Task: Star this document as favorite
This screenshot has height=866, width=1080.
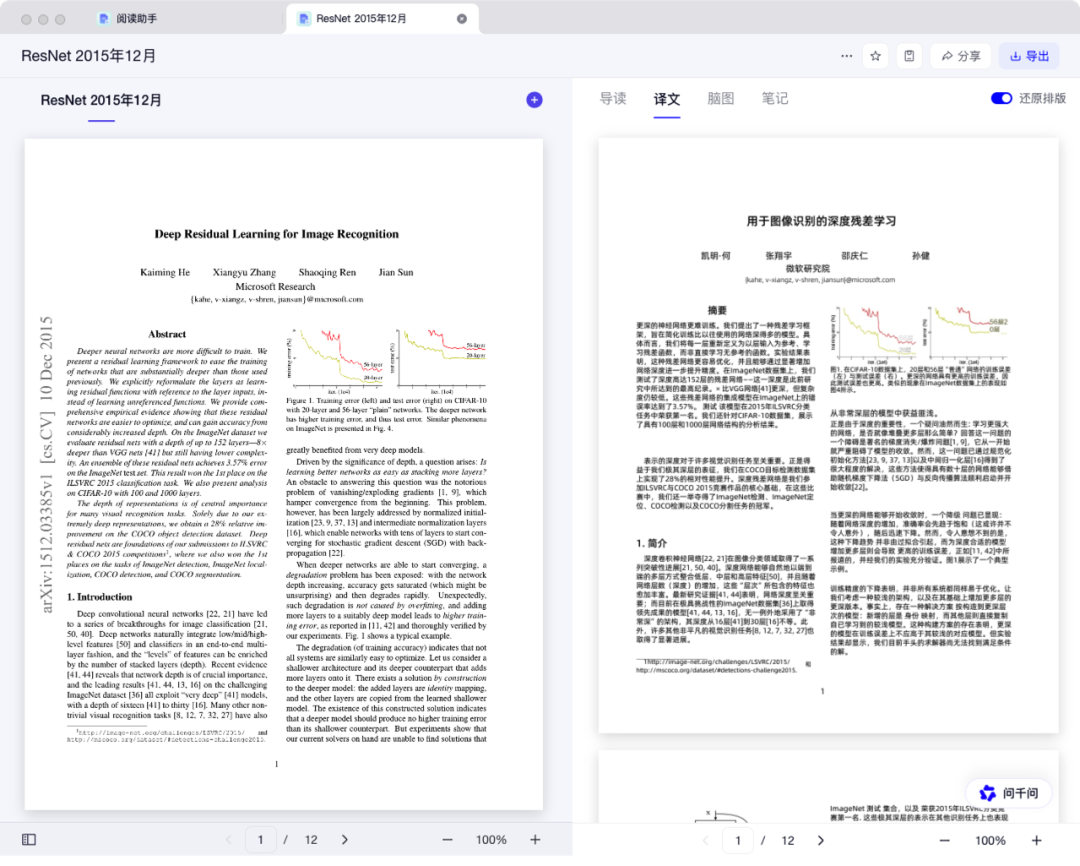Action: [x=875, y=56]
